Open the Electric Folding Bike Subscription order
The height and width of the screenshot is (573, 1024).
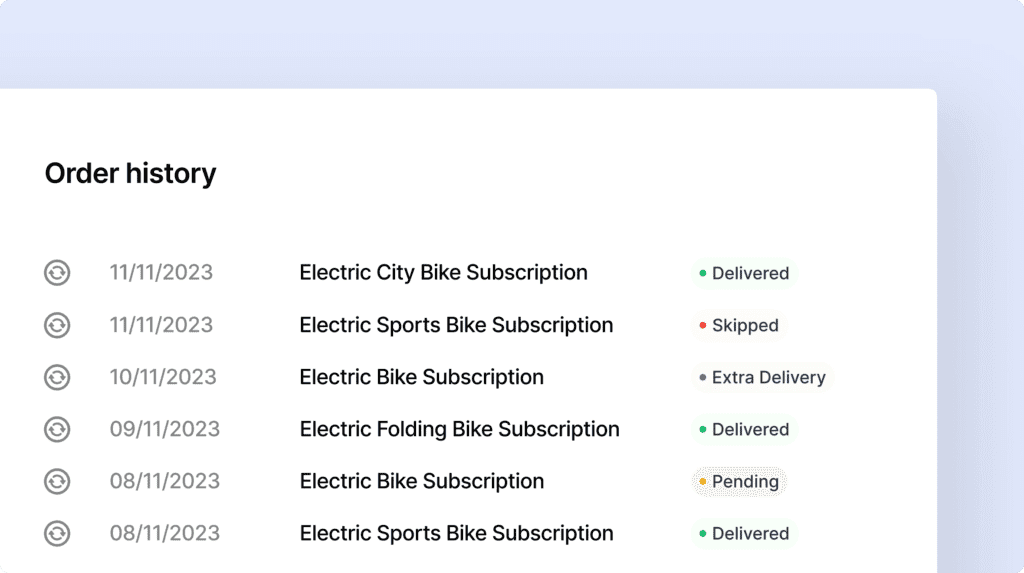(460, 429)
